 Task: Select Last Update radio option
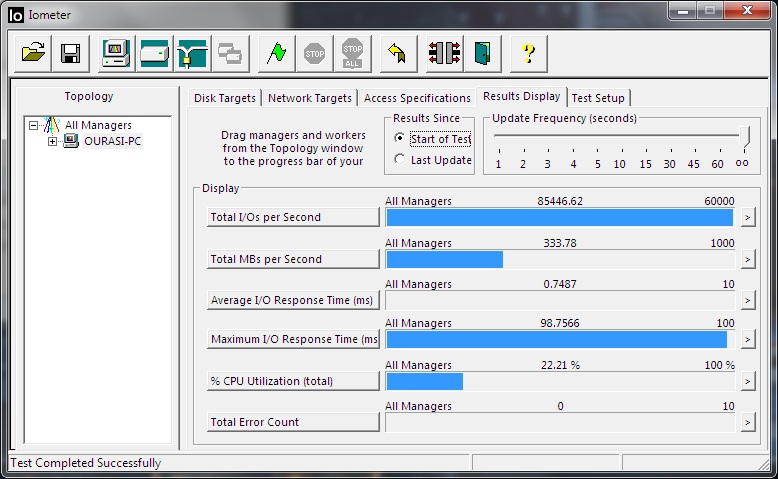[x=399, y=159]
